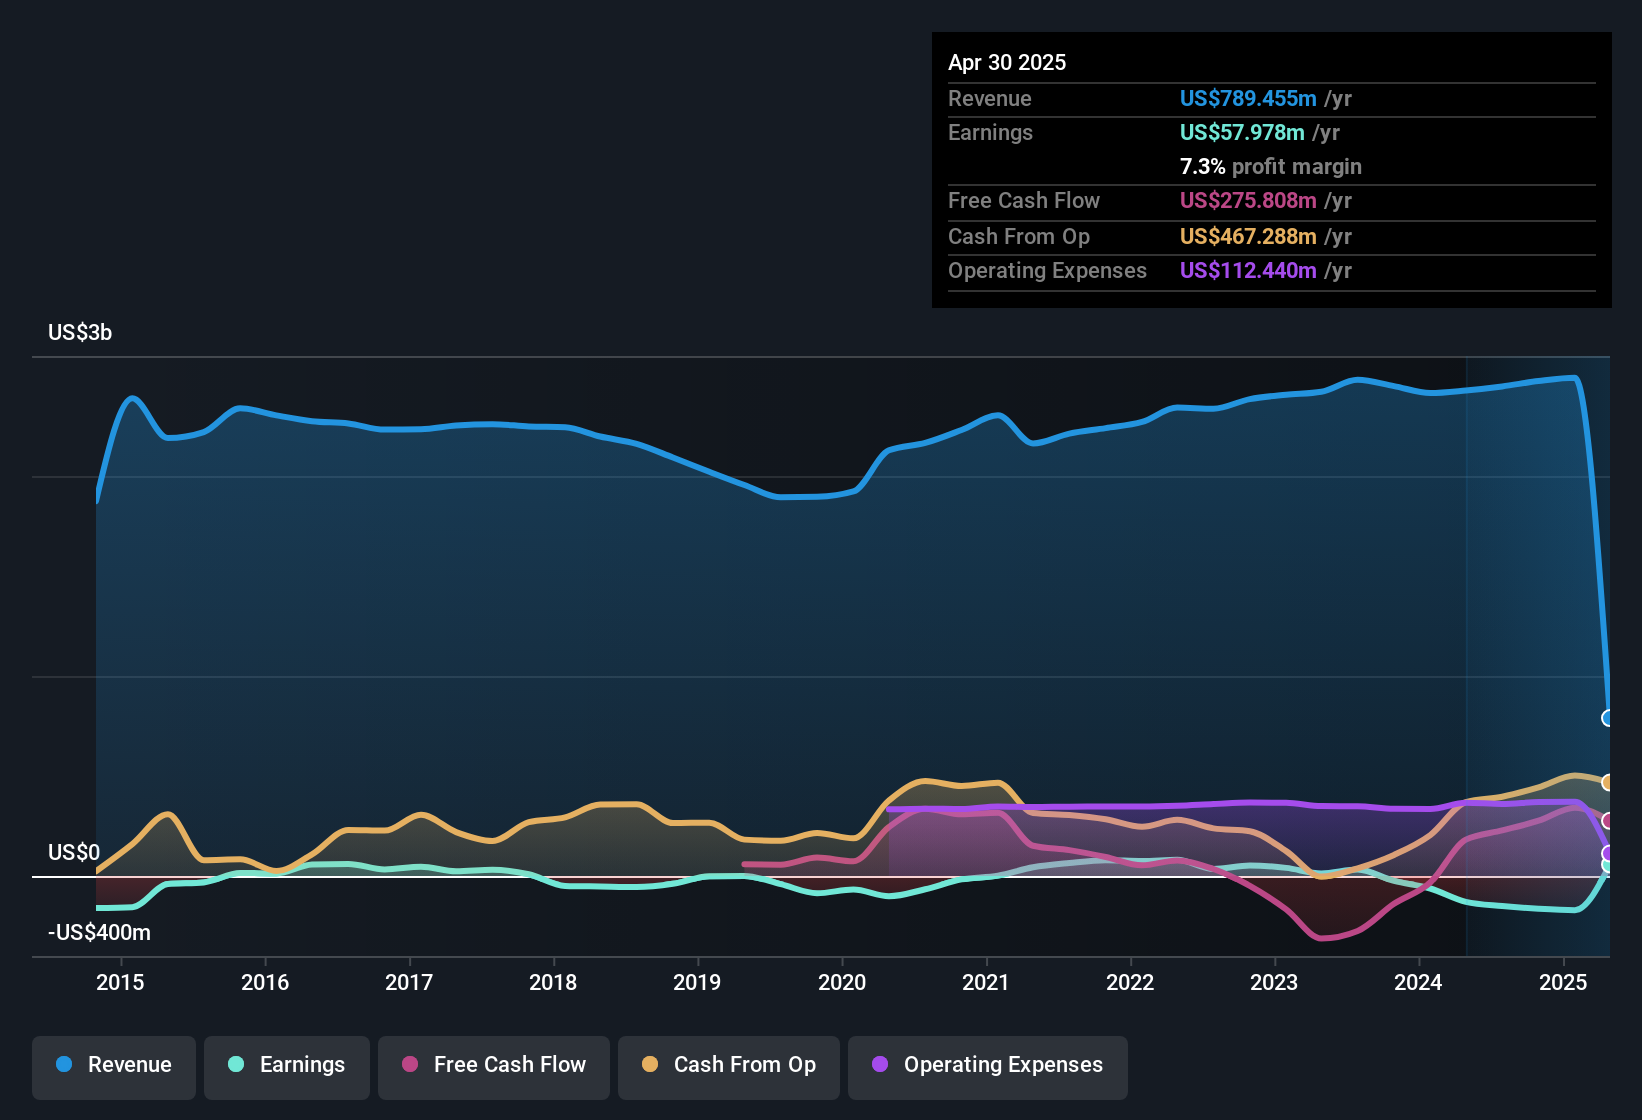This screenshot has width=1642, height=1120.
Task: Toggle the Operating Expenses series visibility
Action: [x=987, y=1065]
